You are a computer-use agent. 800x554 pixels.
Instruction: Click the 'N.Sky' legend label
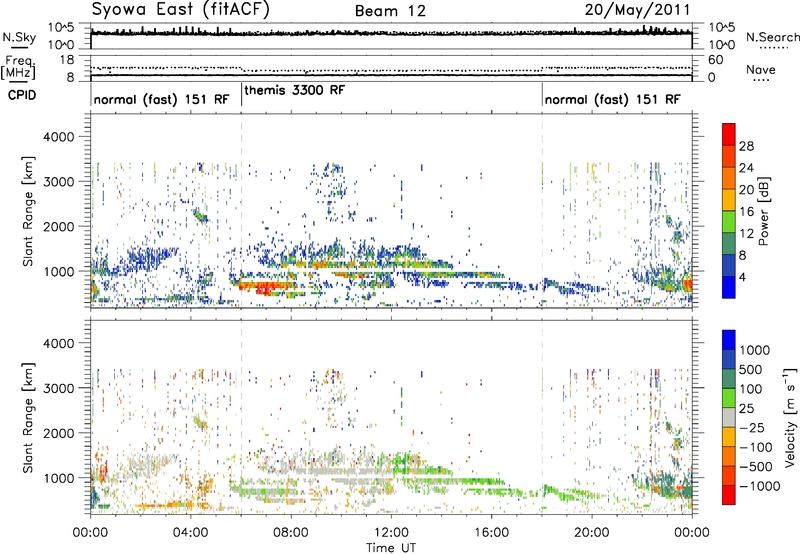click(19, 37)
